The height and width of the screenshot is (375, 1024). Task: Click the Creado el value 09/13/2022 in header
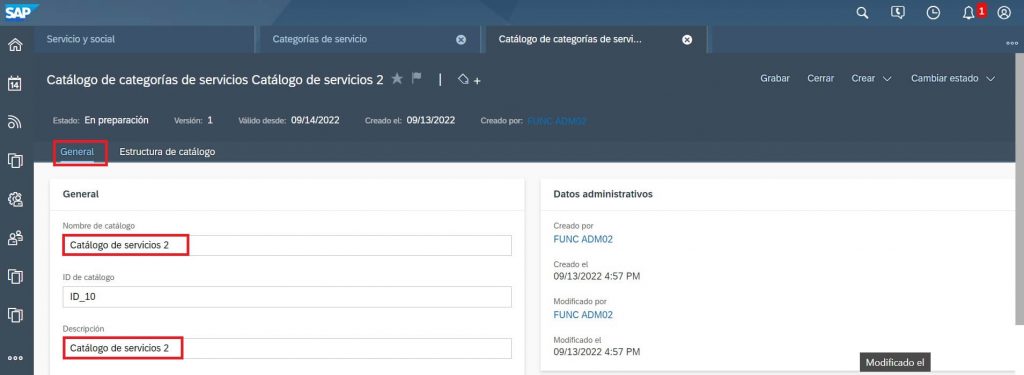click(x=431, y=120)
